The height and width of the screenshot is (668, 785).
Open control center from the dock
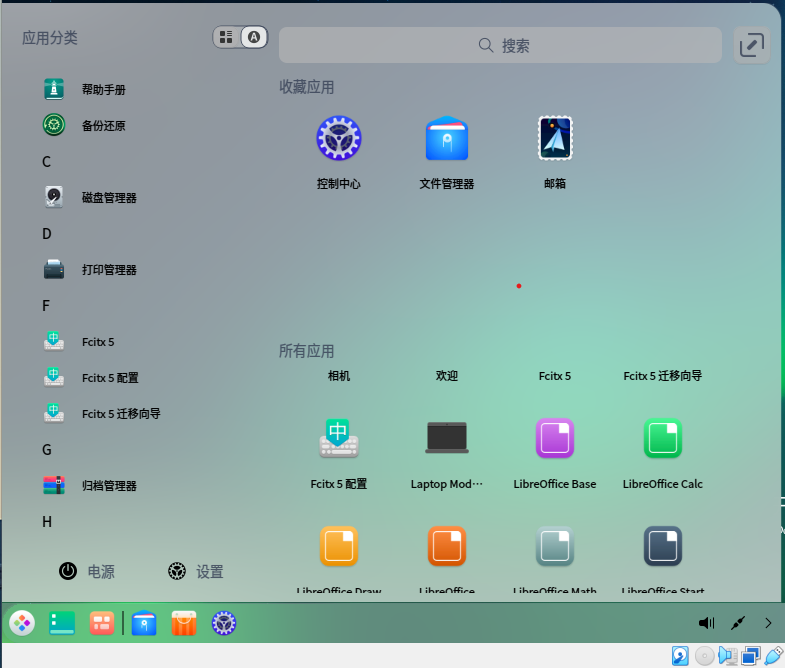coord(224,623)
